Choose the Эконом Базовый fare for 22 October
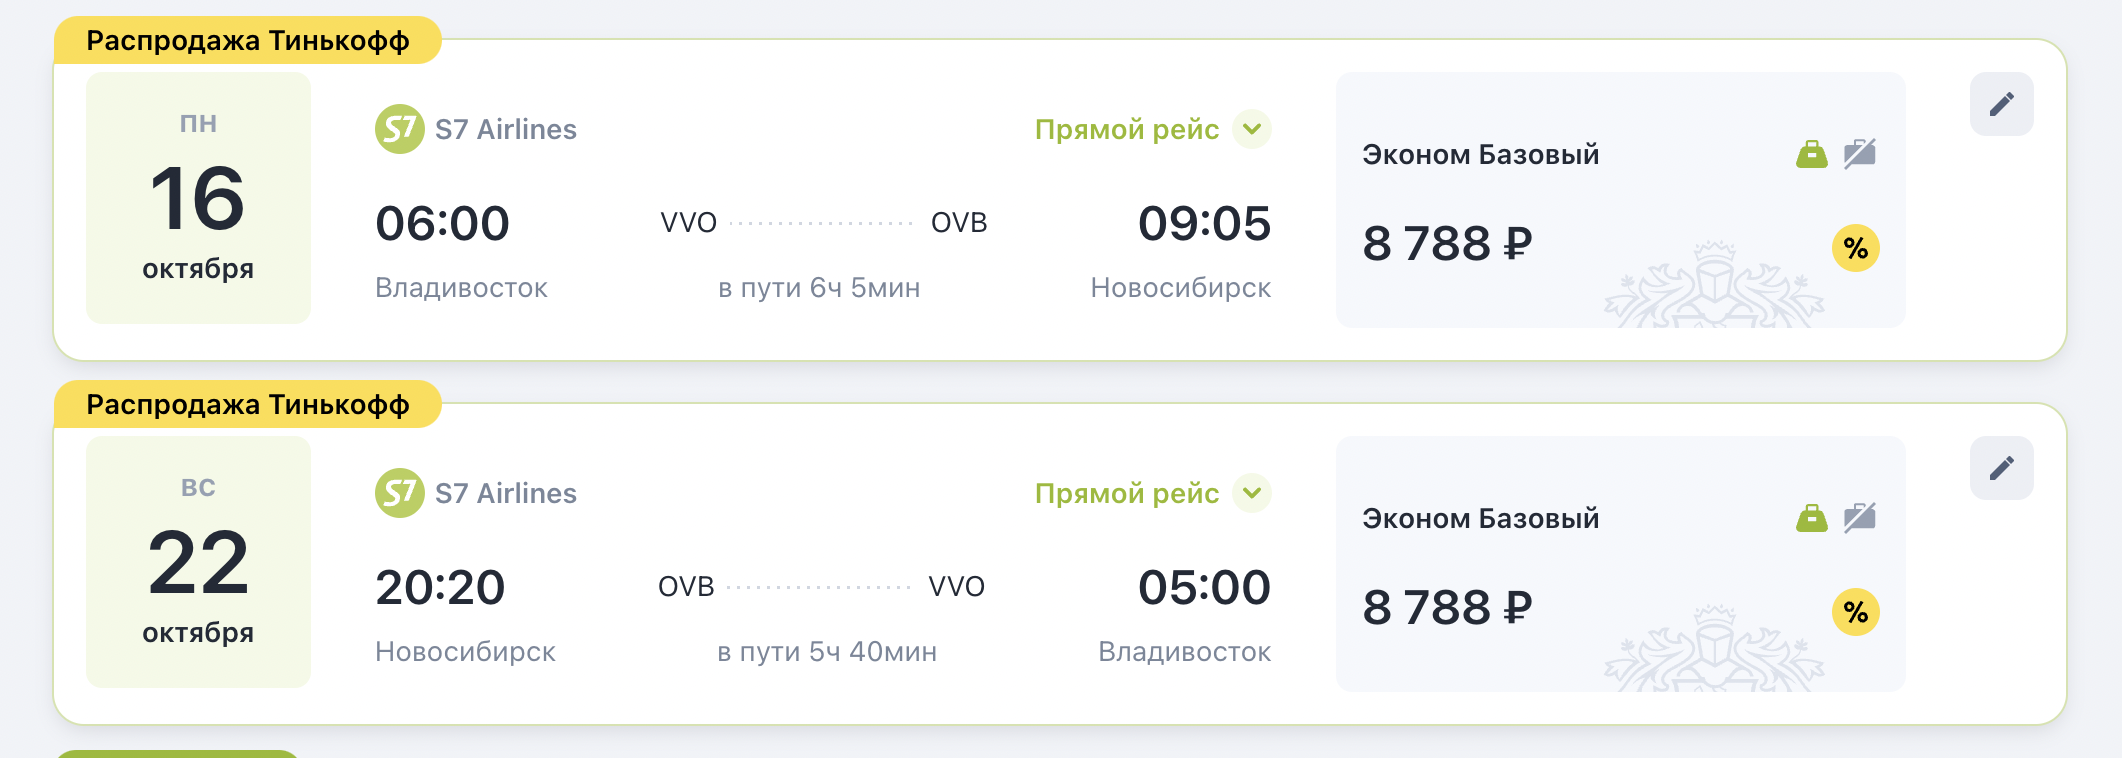Screen dimensions: 2122x758 1480,519
